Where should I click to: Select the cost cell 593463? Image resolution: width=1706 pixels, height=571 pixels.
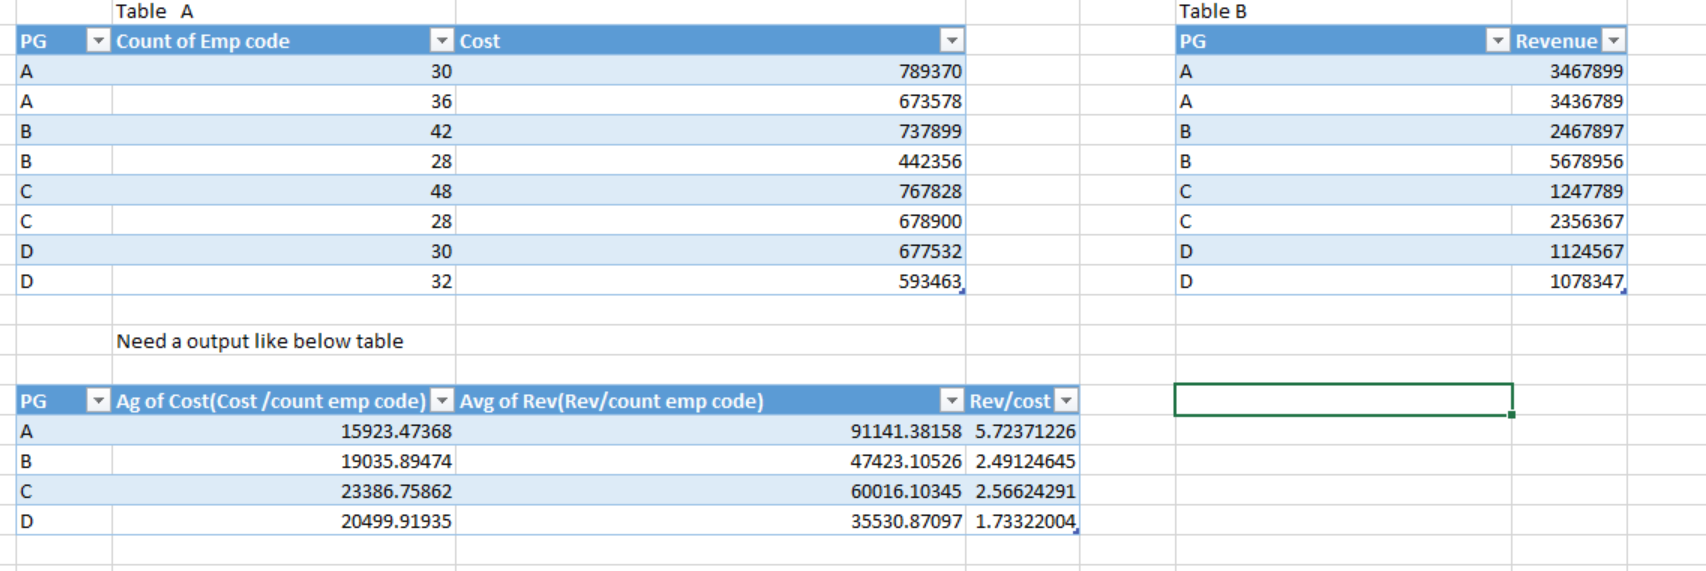coord(711,281)
